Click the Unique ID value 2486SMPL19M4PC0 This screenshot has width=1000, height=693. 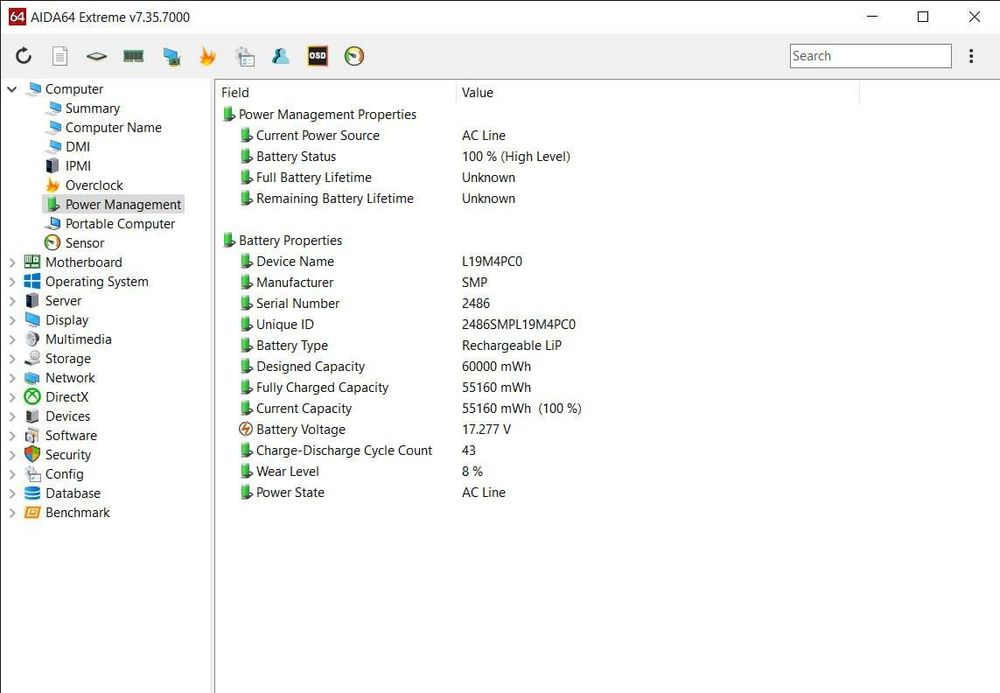[518, 325]
